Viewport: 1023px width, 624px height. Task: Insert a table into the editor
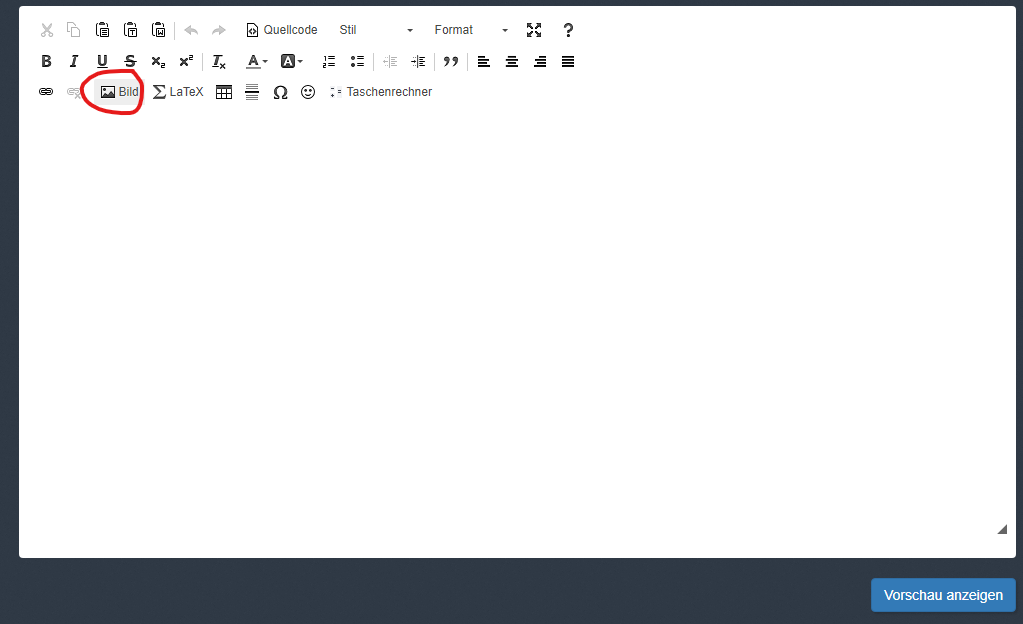click(224, 92)
